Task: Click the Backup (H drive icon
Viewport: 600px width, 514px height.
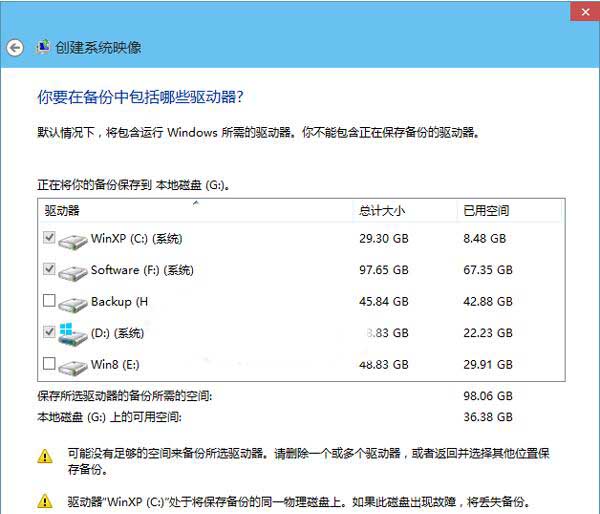Action: 73,304
